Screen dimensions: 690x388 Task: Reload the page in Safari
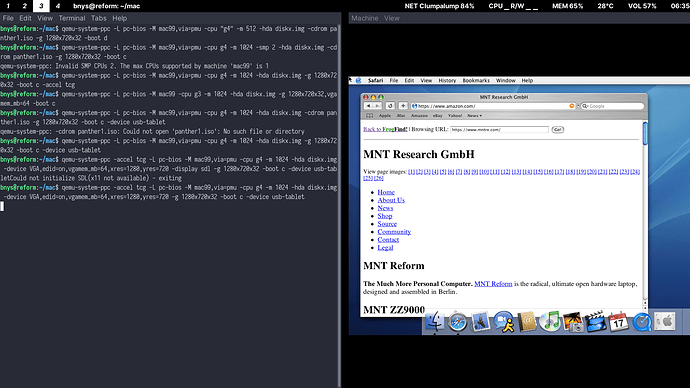390,106
